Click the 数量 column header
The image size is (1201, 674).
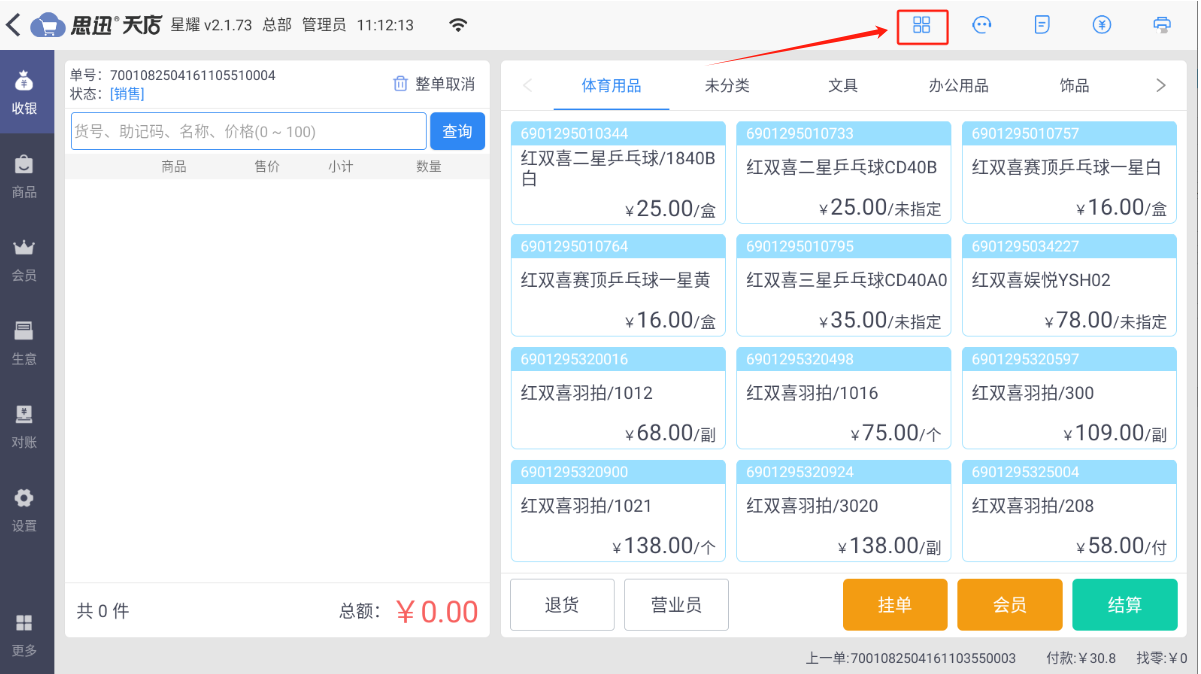429,167
